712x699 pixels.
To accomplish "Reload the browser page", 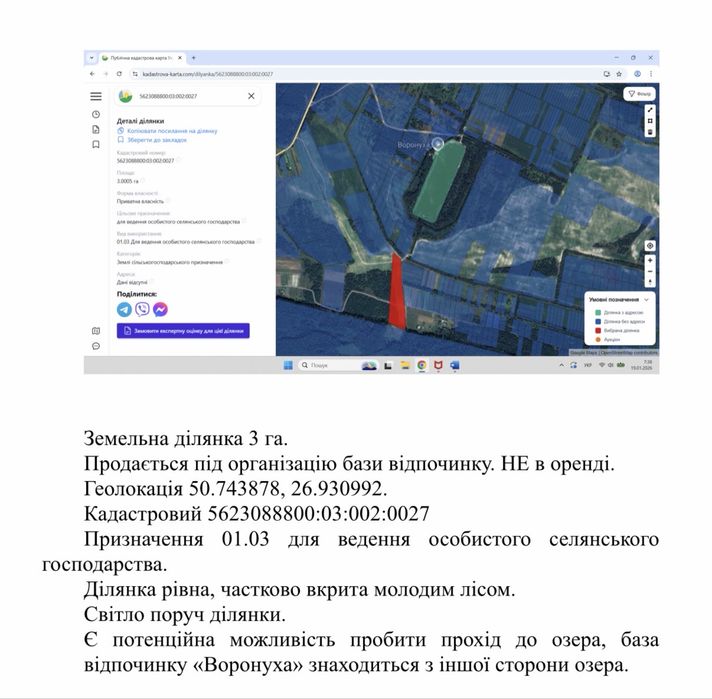I will tap(119, 74).
